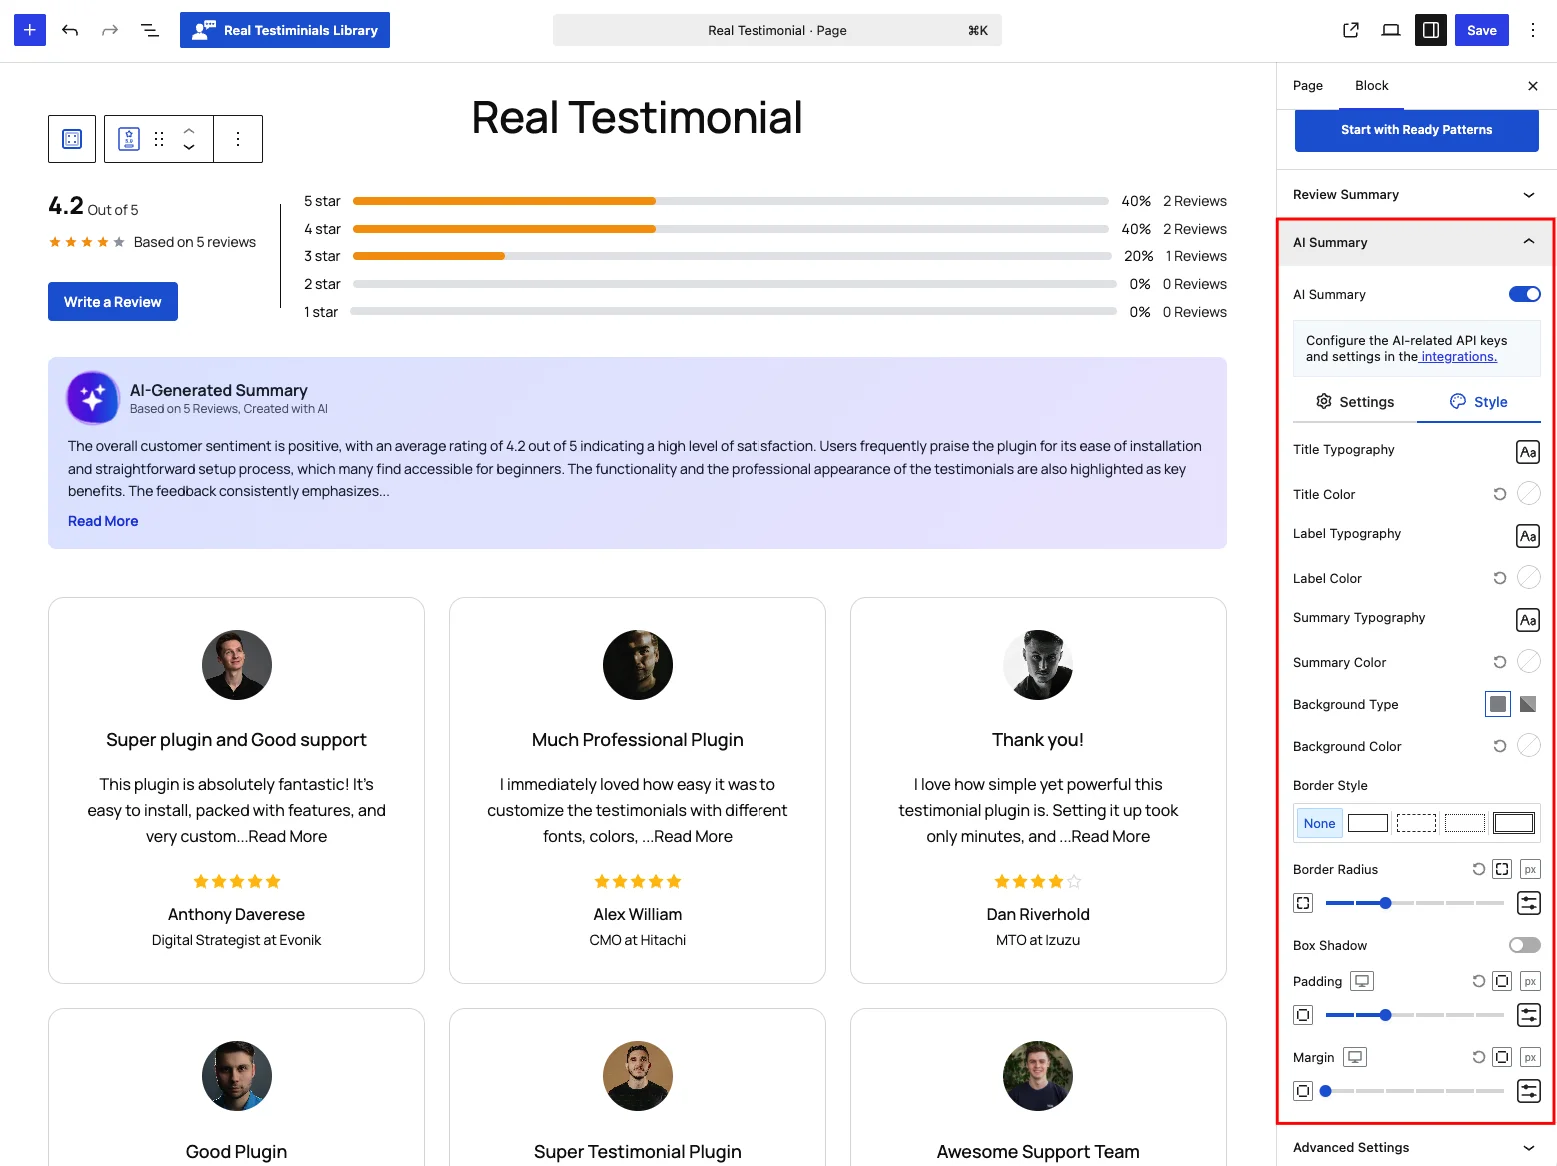Select dotted border style

click(x=1465, y=823)
